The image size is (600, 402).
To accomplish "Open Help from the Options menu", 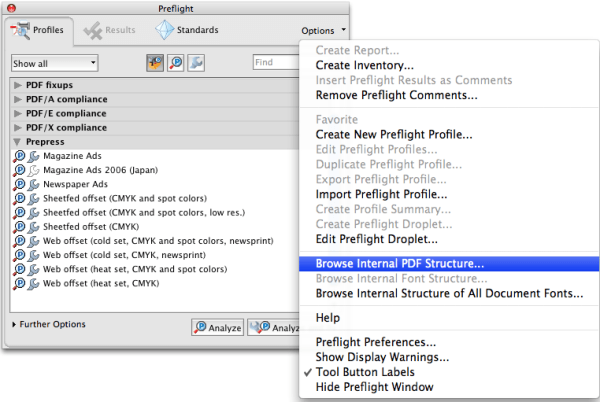I will click(x=328, y=317).
